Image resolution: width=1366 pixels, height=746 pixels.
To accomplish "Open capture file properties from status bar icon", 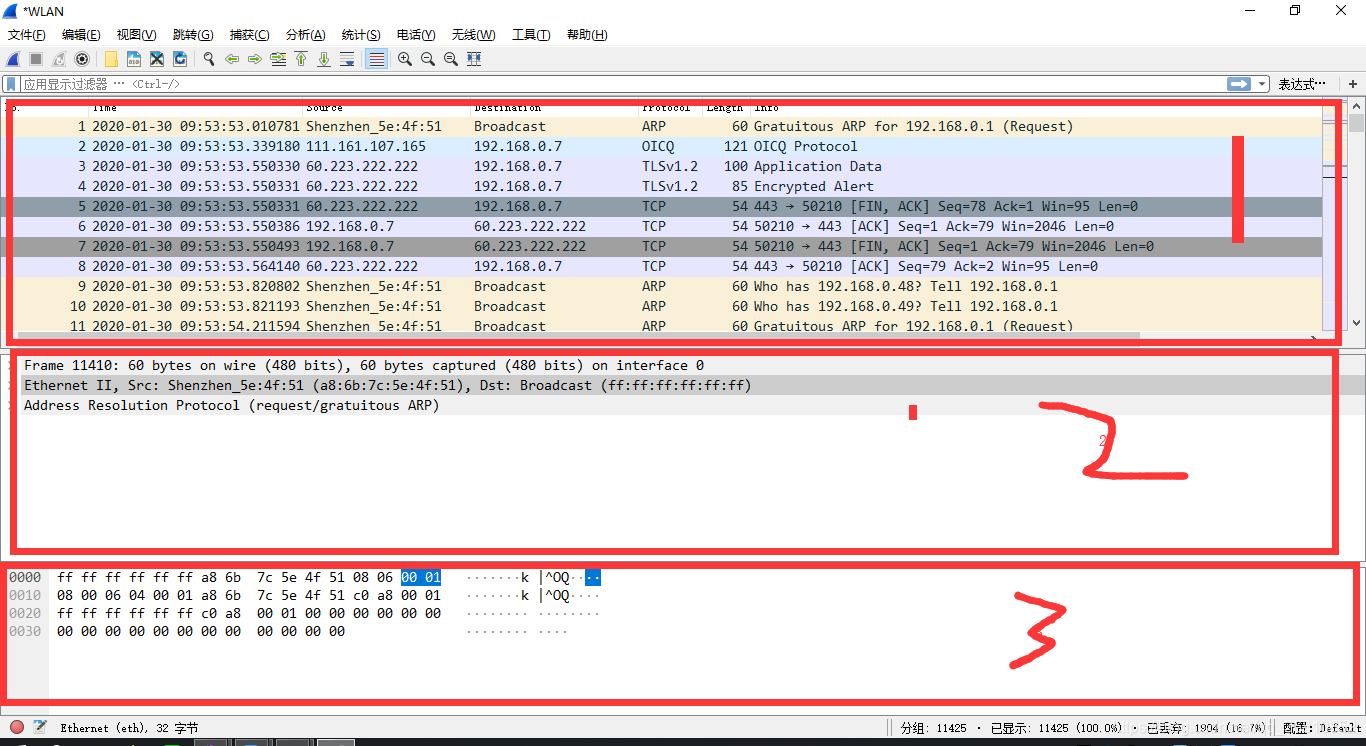I will 40,727.
